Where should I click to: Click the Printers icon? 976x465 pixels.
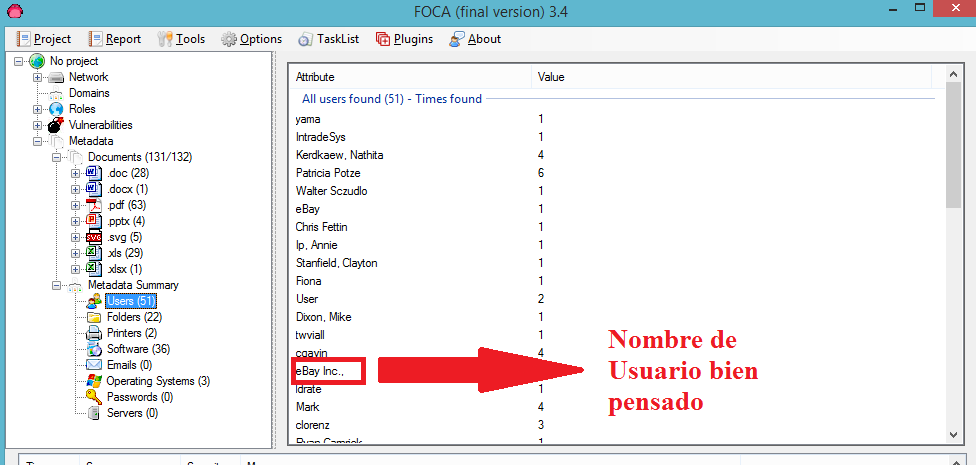(x=94, y=333)
